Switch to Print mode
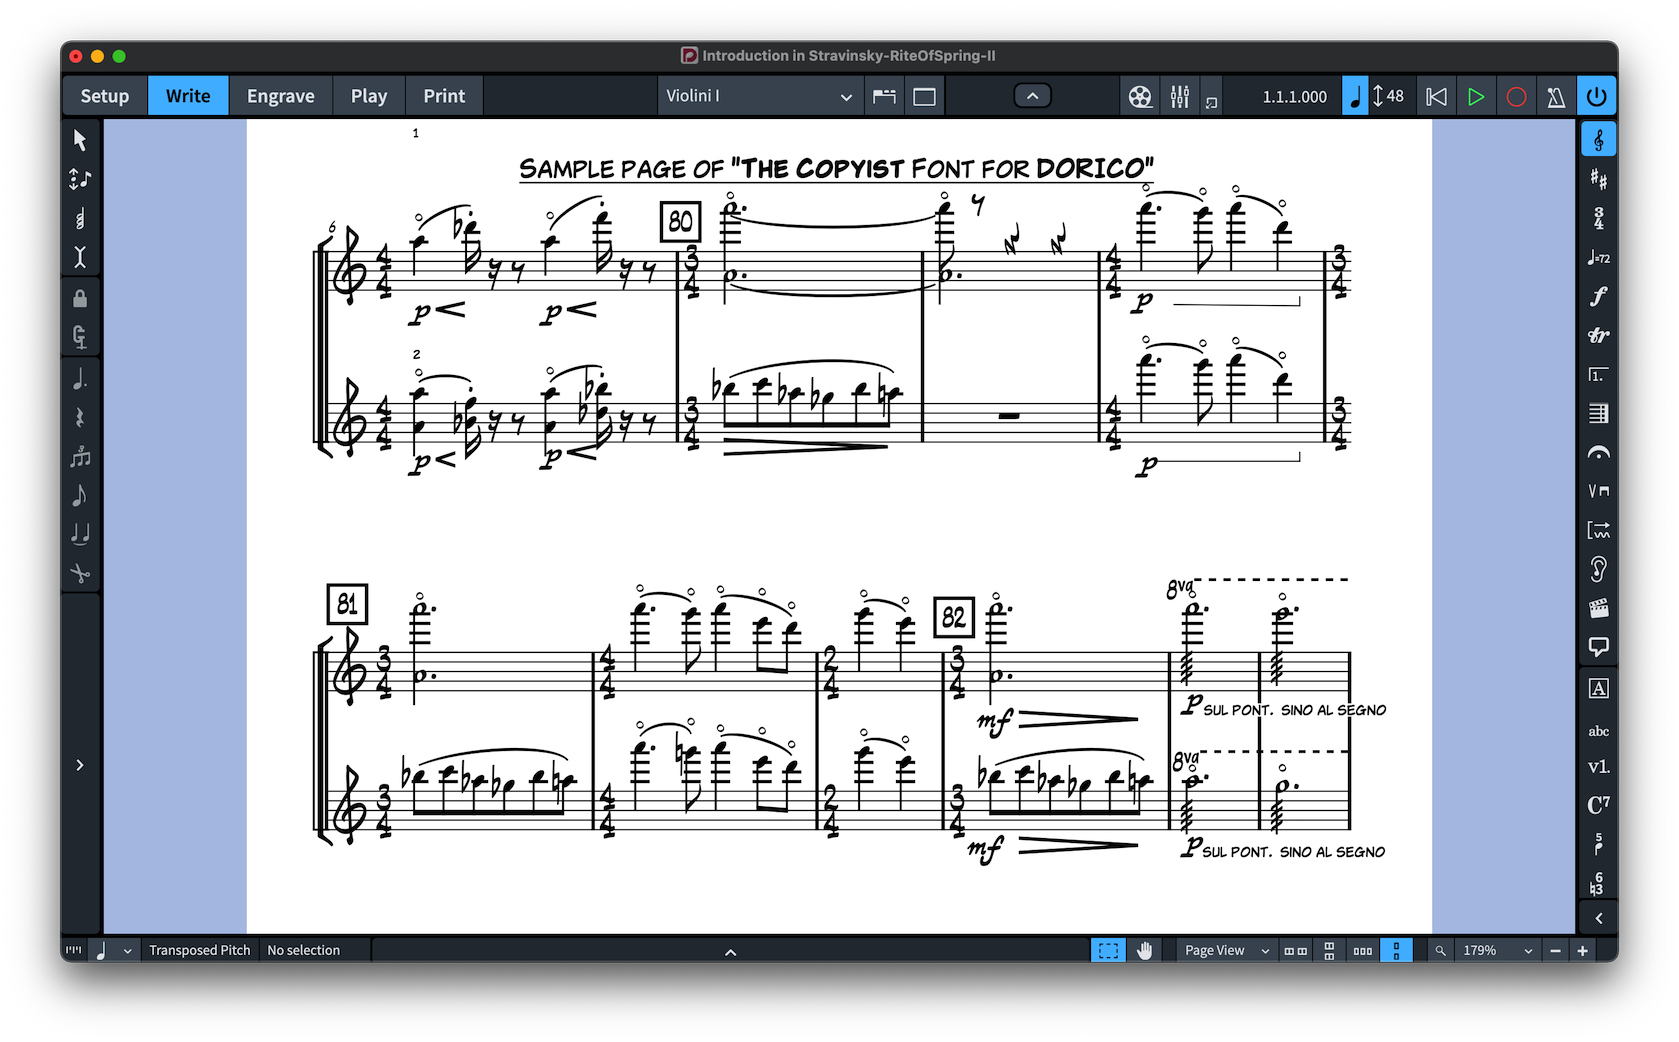 (444, 96)
